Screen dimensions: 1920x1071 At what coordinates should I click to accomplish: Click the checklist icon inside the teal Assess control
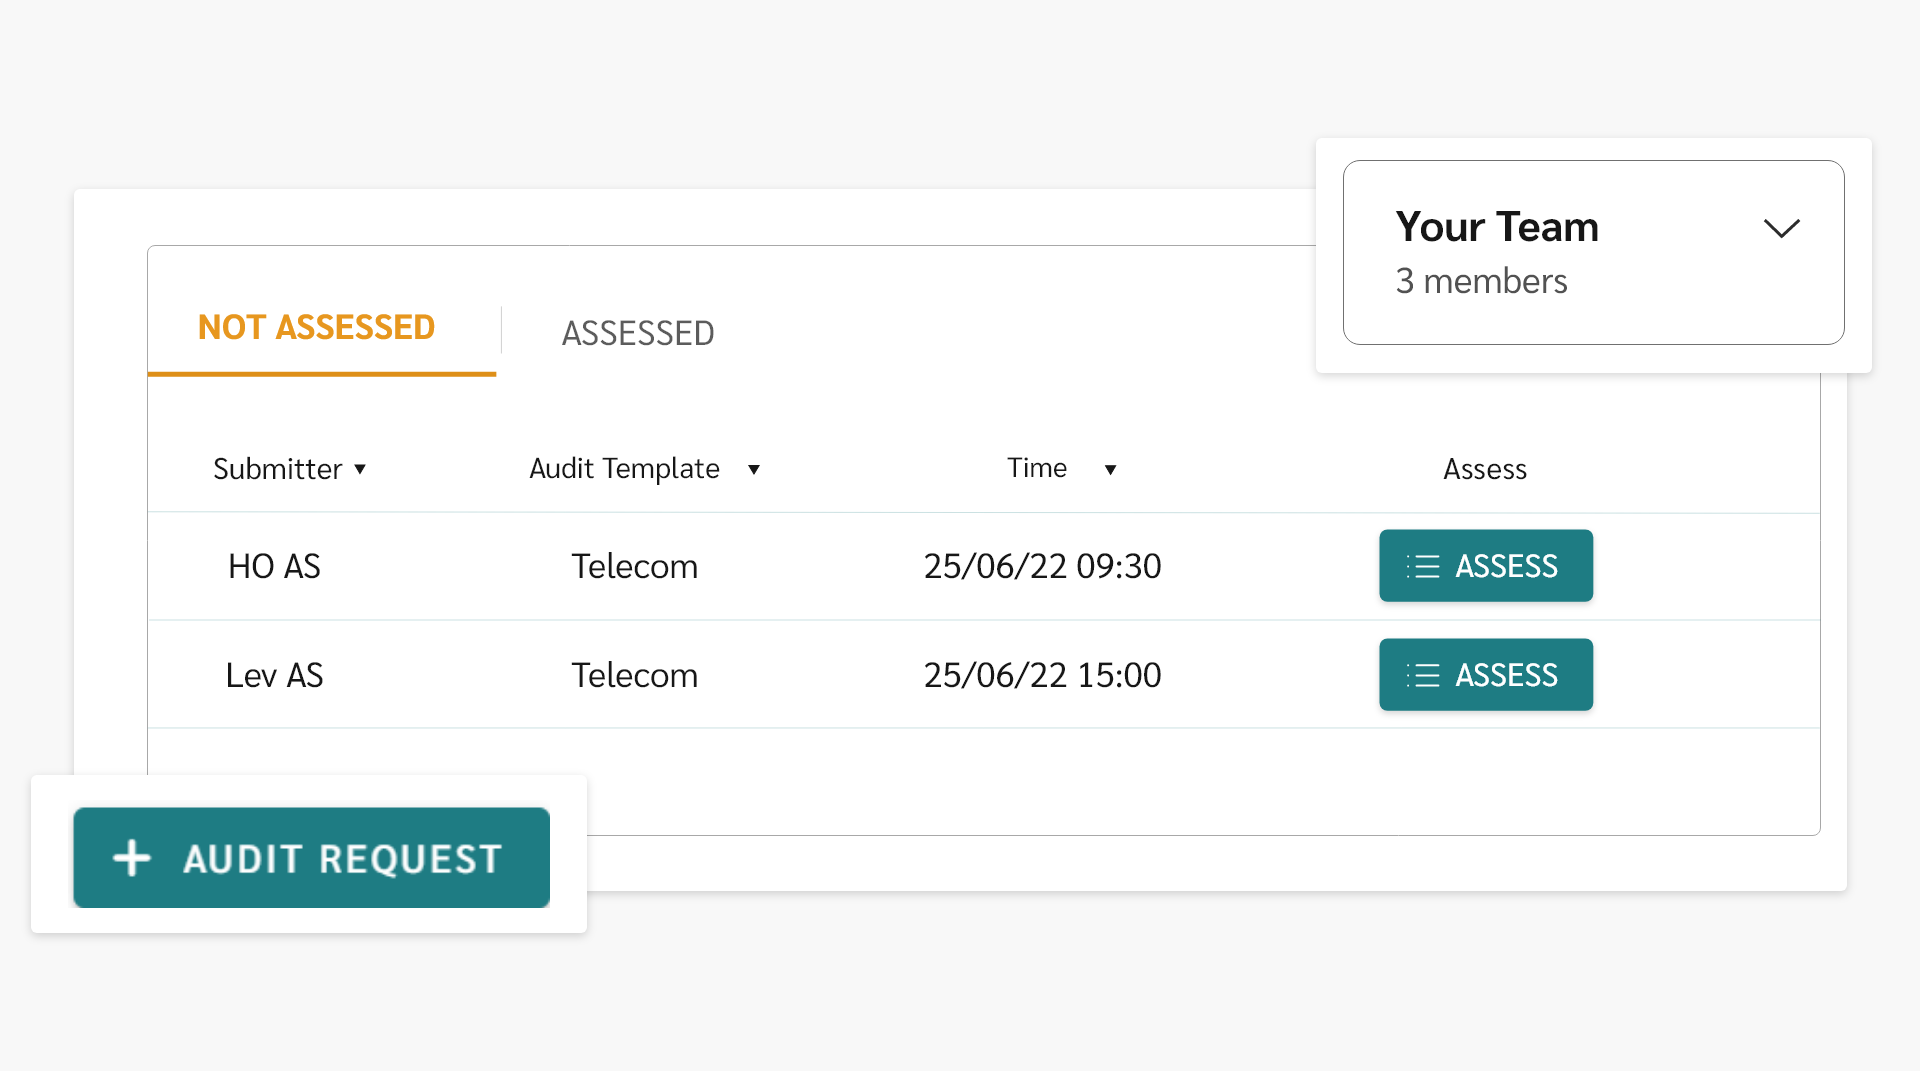pos(1424,566)
